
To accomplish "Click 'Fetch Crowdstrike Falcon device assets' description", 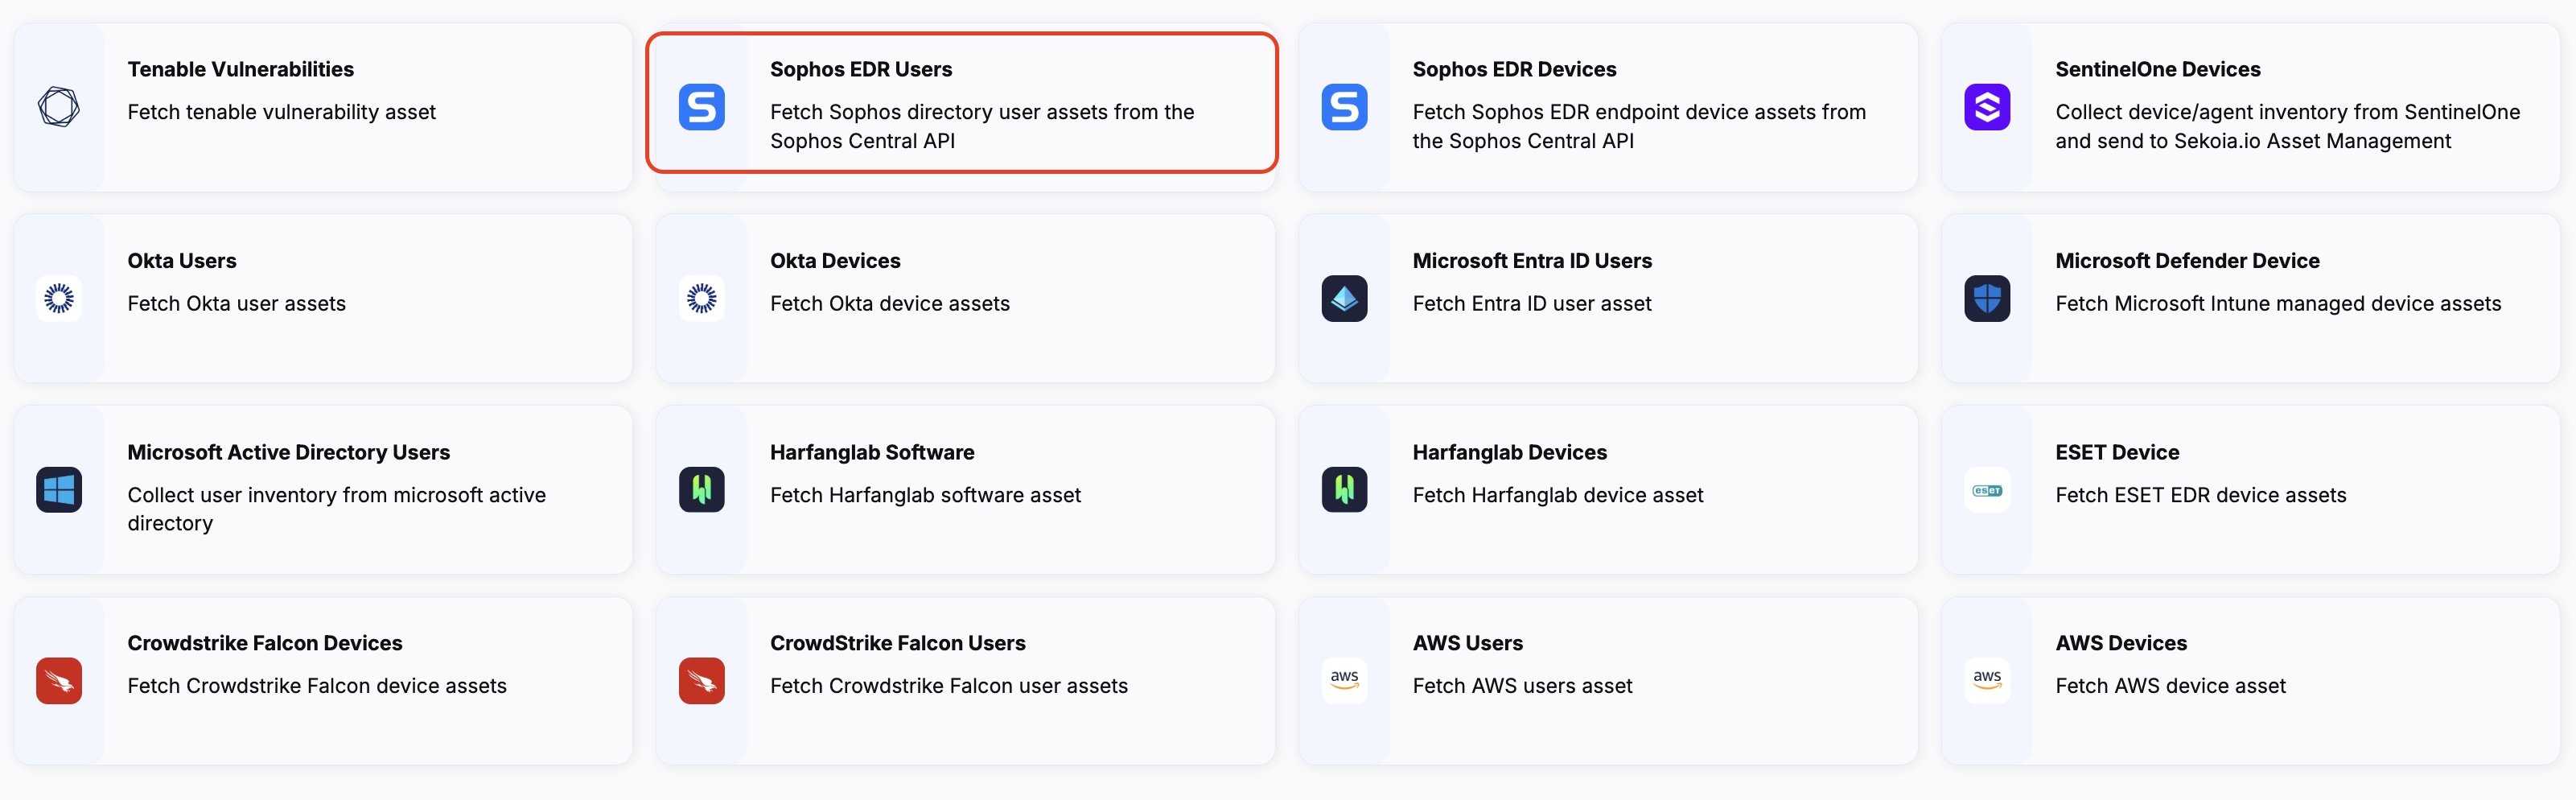I will [316, 686].
